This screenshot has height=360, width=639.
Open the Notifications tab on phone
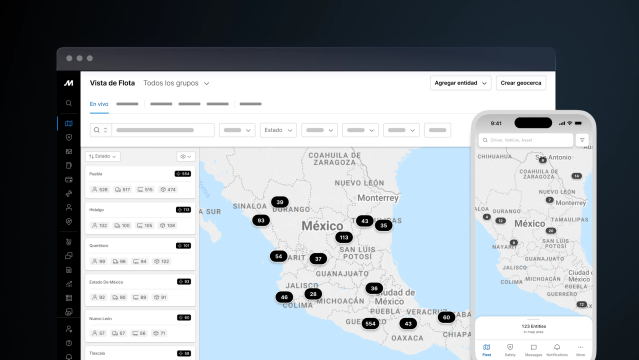(x=557, y=350)
